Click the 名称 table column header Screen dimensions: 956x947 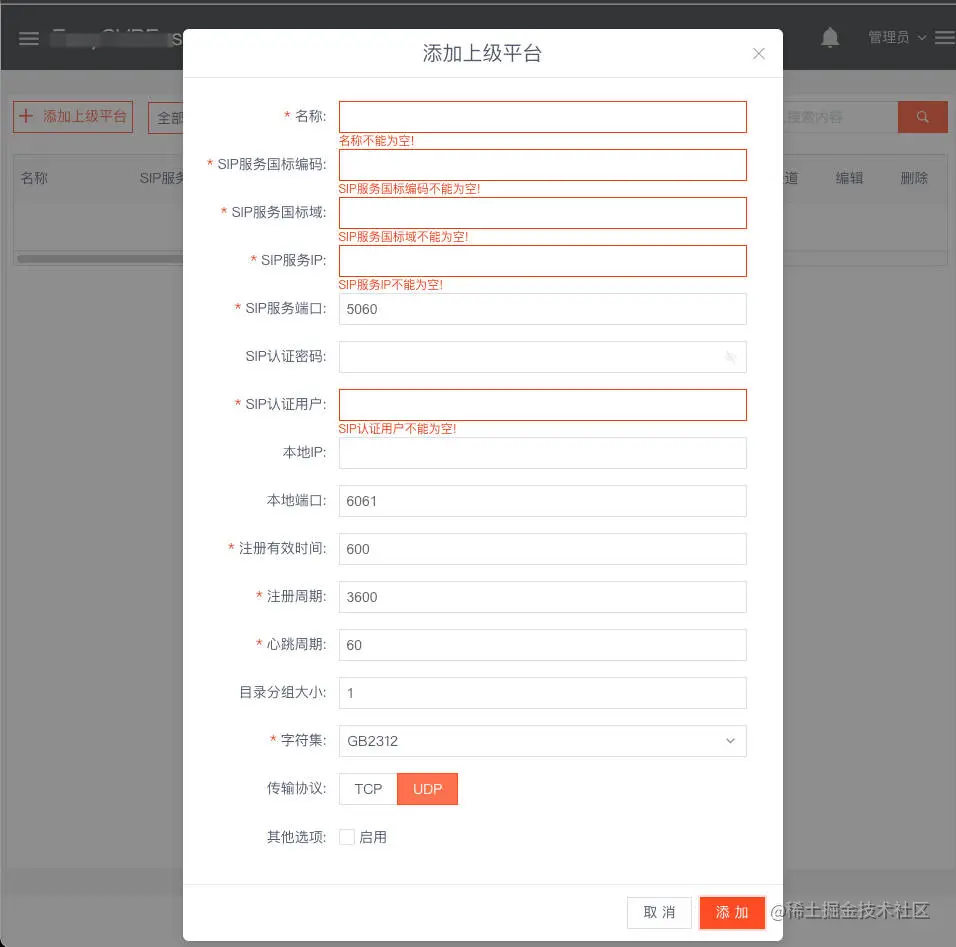click(34, 178)
